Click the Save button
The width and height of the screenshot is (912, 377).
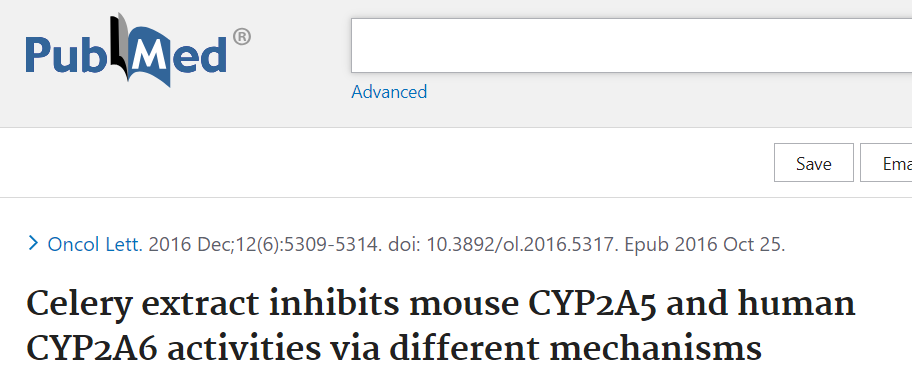coord(814,163)
